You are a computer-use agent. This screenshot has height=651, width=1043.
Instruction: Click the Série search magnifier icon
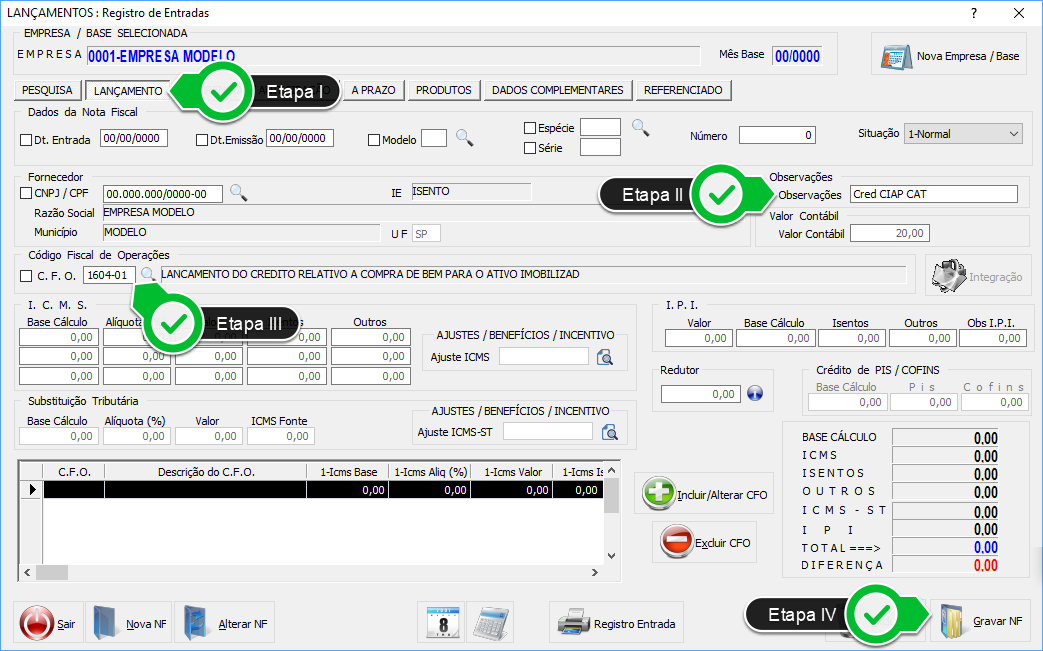click(x=640, y=128)
